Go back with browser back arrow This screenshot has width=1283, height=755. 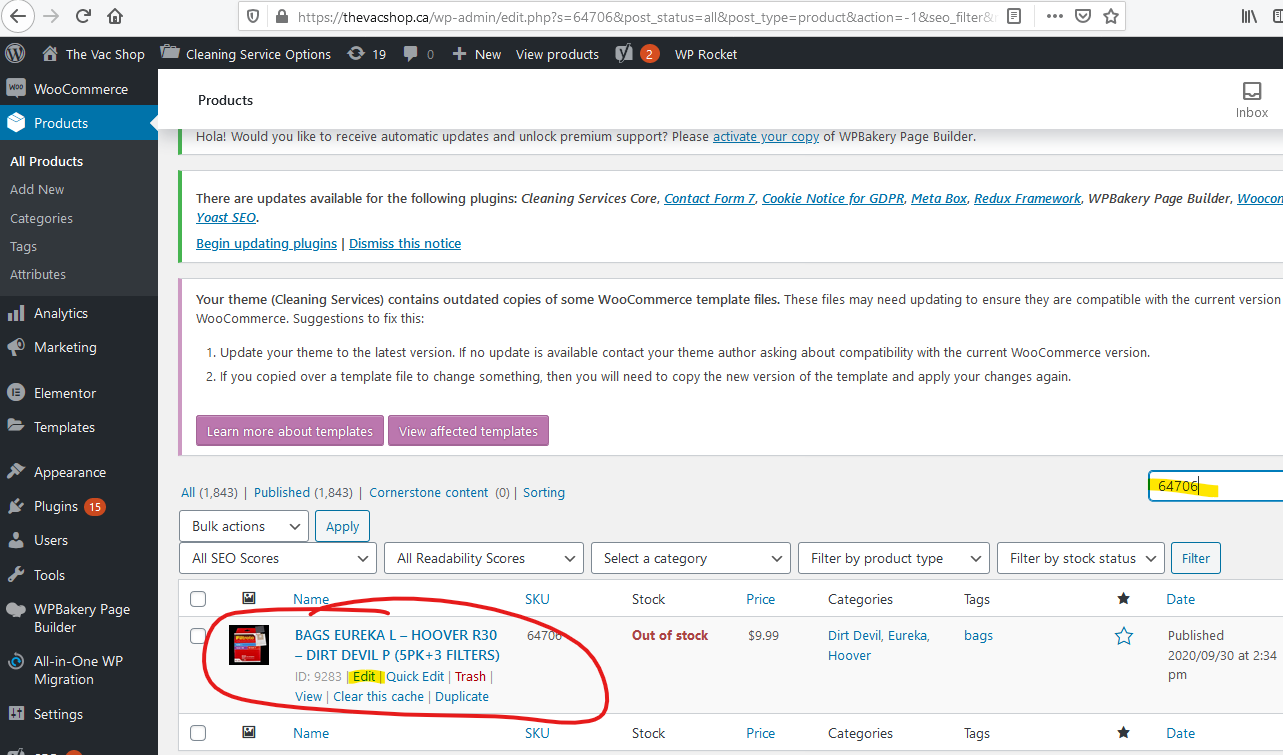[x=19, y=16]
